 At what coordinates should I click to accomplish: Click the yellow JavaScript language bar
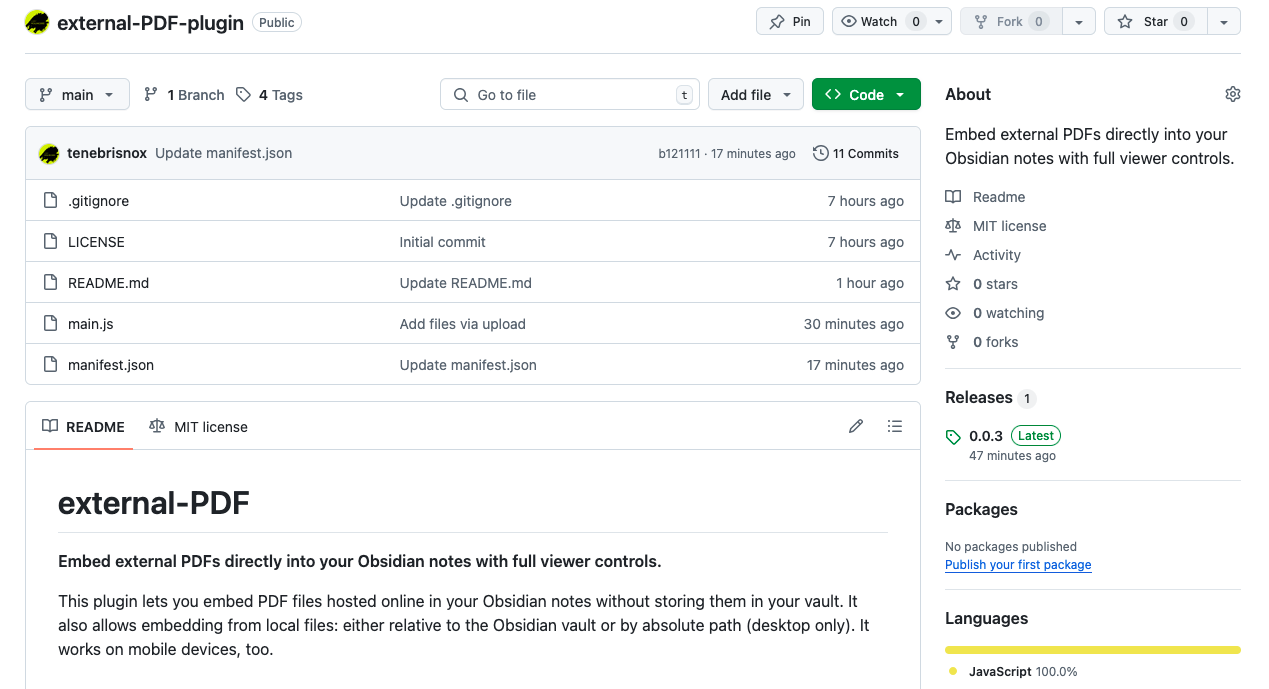point(1093,650)
